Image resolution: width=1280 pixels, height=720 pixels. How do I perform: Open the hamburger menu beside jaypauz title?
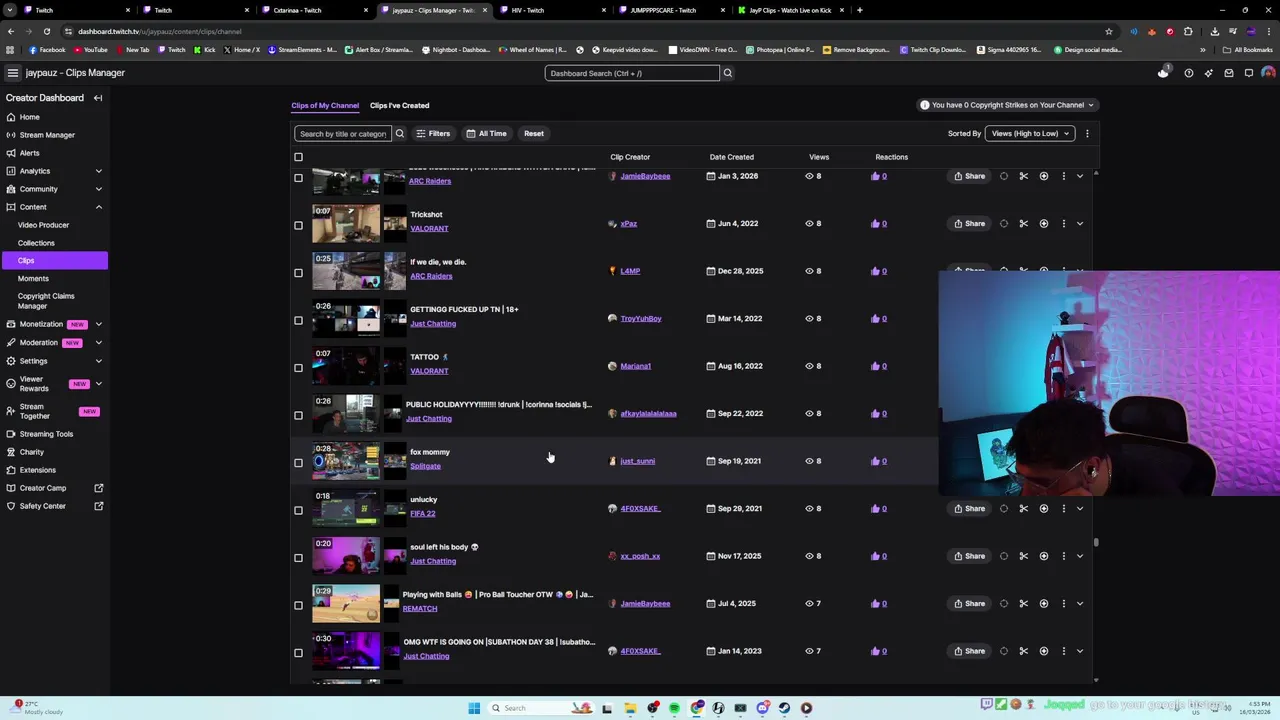(x=12, y=73)
